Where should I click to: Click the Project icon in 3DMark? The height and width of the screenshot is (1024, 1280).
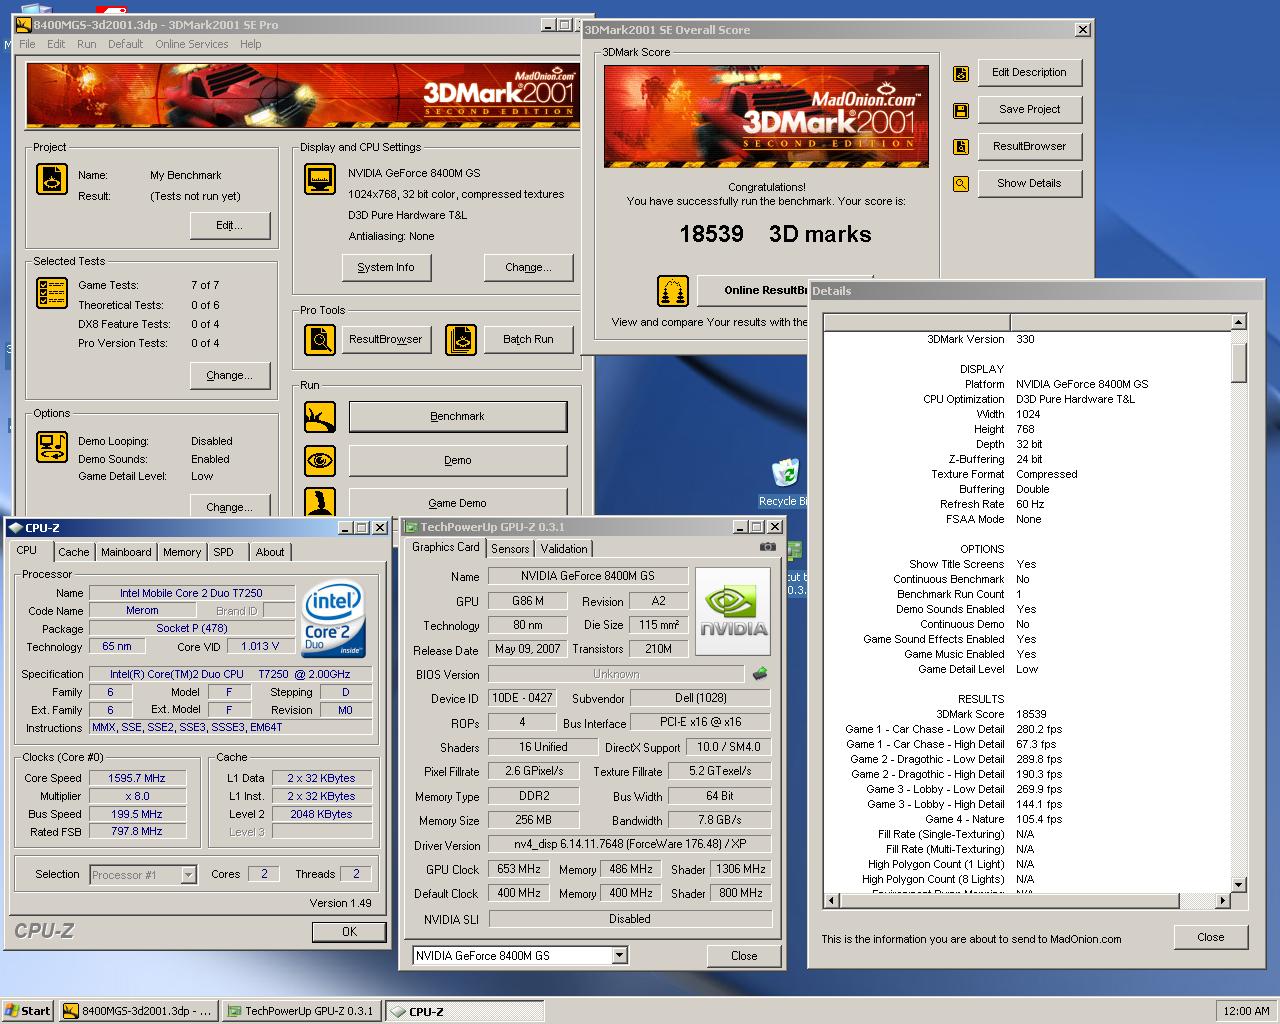(x=52, y=178)
